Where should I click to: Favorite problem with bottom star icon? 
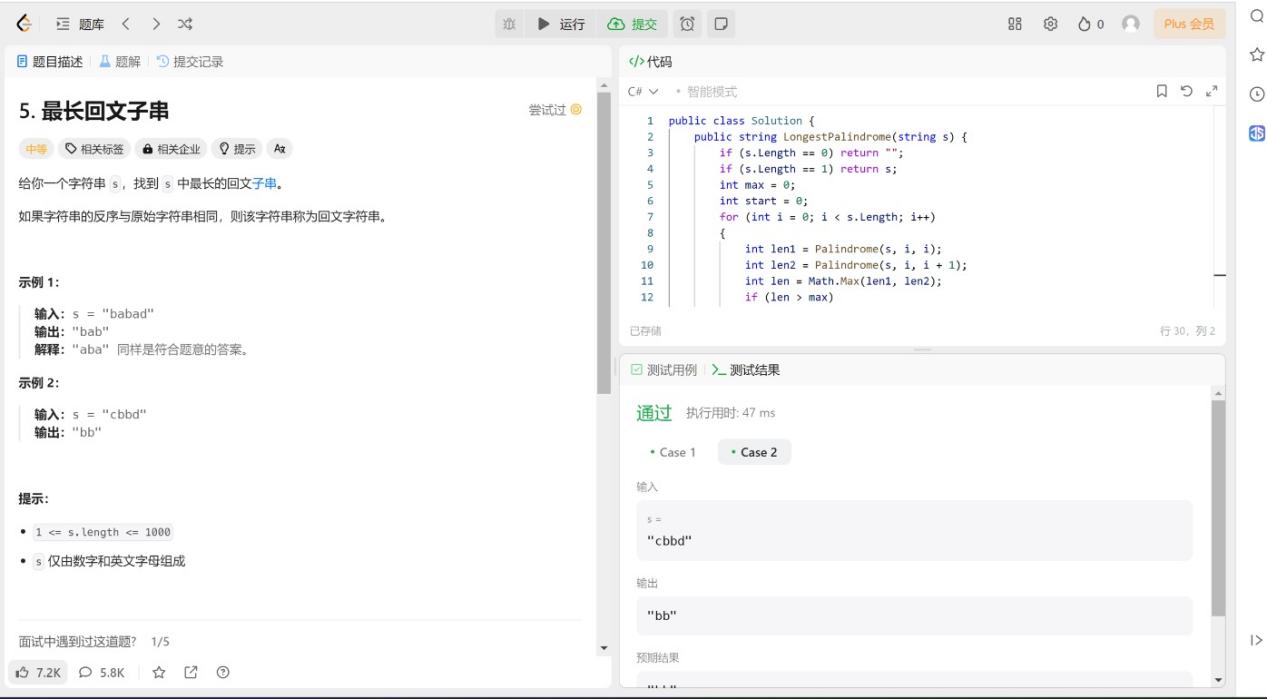coord(159,672)
